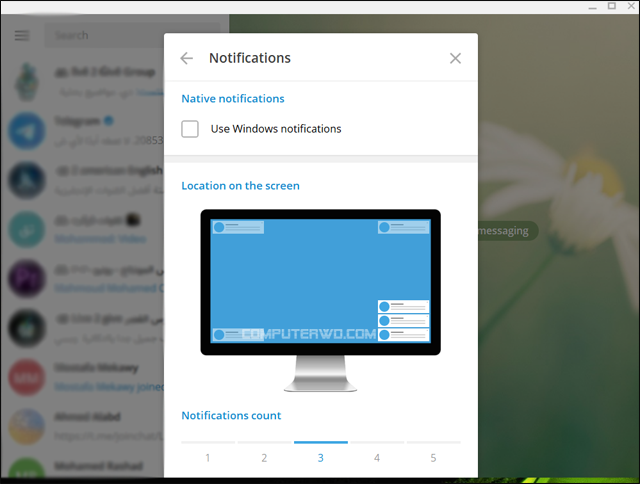The height and width of the screenshot is (484, 640).
Task: Set notifications count to 1
Action: pyautogui.click(x=208, y=453)
